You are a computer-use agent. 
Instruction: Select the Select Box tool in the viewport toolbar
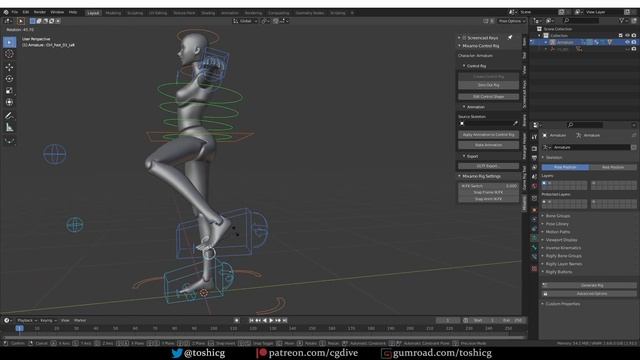(9, 42)
